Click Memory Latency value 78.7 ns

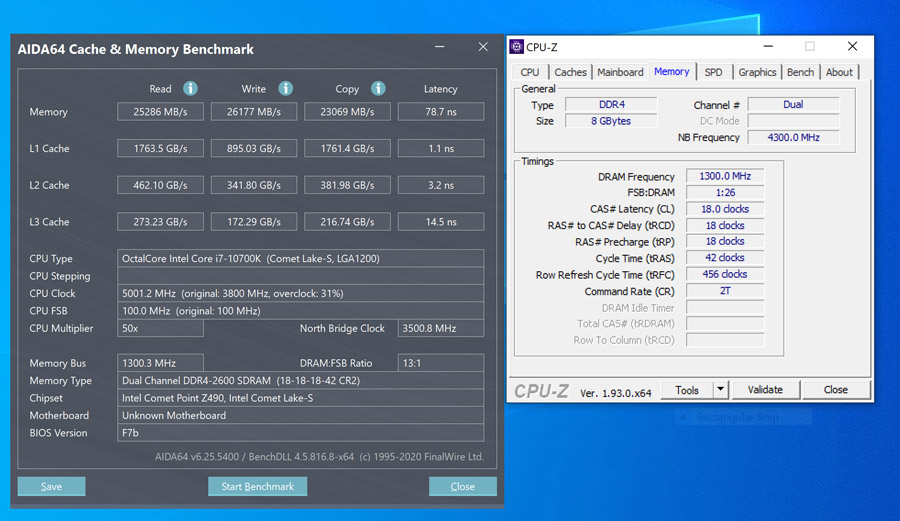(x=441, y=112)
